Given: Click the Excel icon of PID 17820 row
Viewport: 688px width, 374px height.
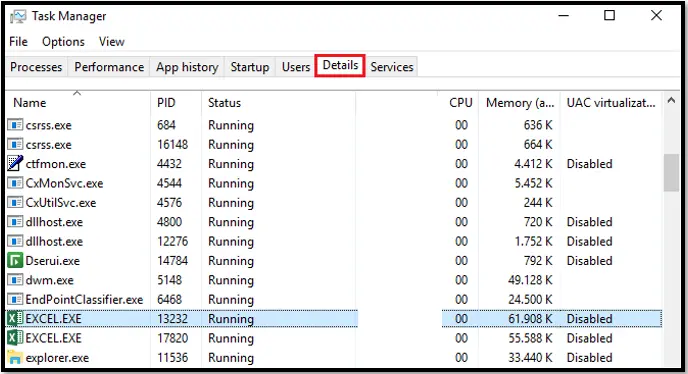Looking at the screenshot, I should (x=15, y=338).
